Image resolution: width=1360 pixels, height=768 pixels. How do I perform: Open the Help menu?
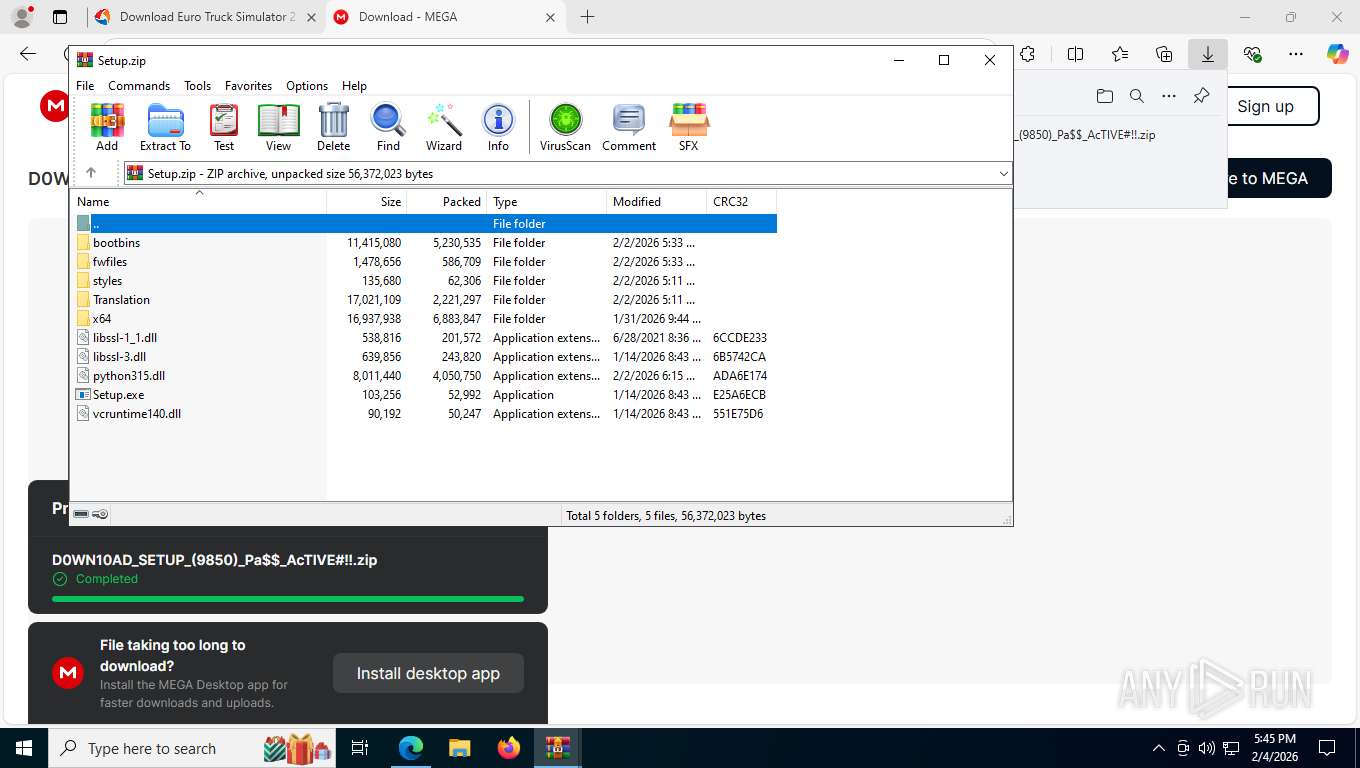(354, 86)
